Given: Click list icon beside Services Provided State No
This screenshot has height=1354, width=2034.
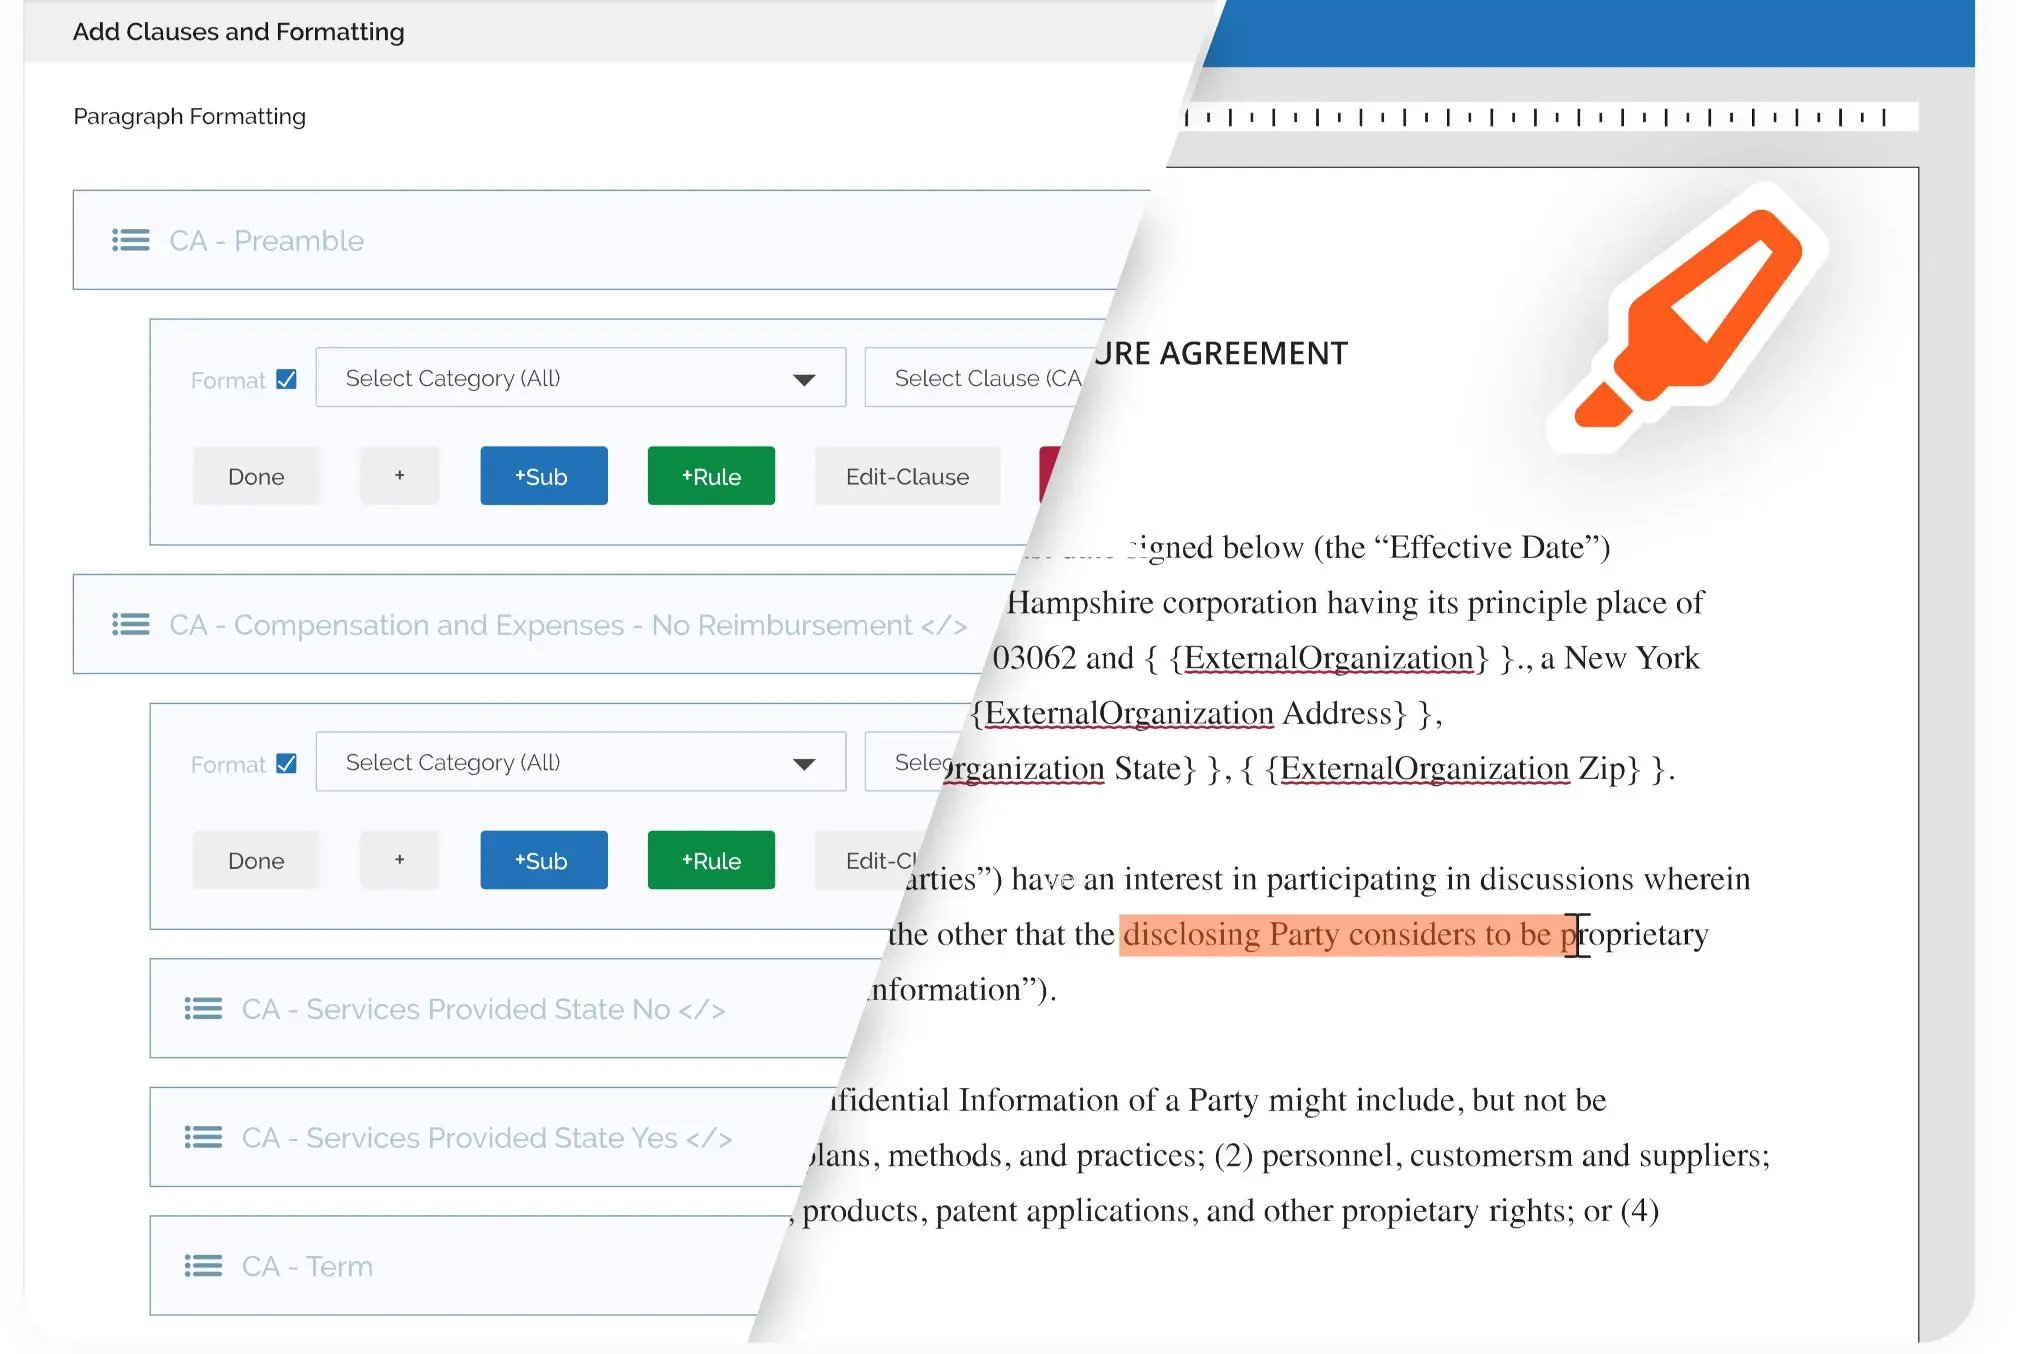Looking at the screenshot, I should coord(203,1009).
